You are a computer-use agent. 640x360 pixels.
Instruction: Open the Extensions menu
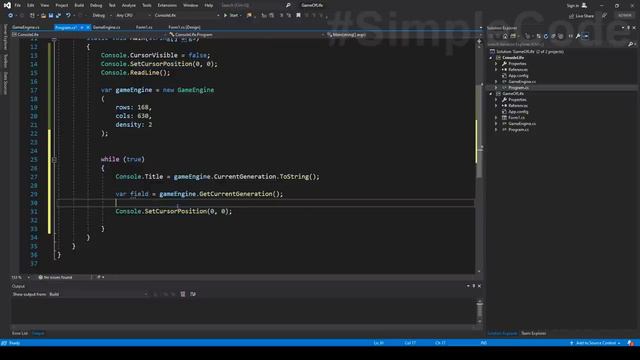point(167,5)
